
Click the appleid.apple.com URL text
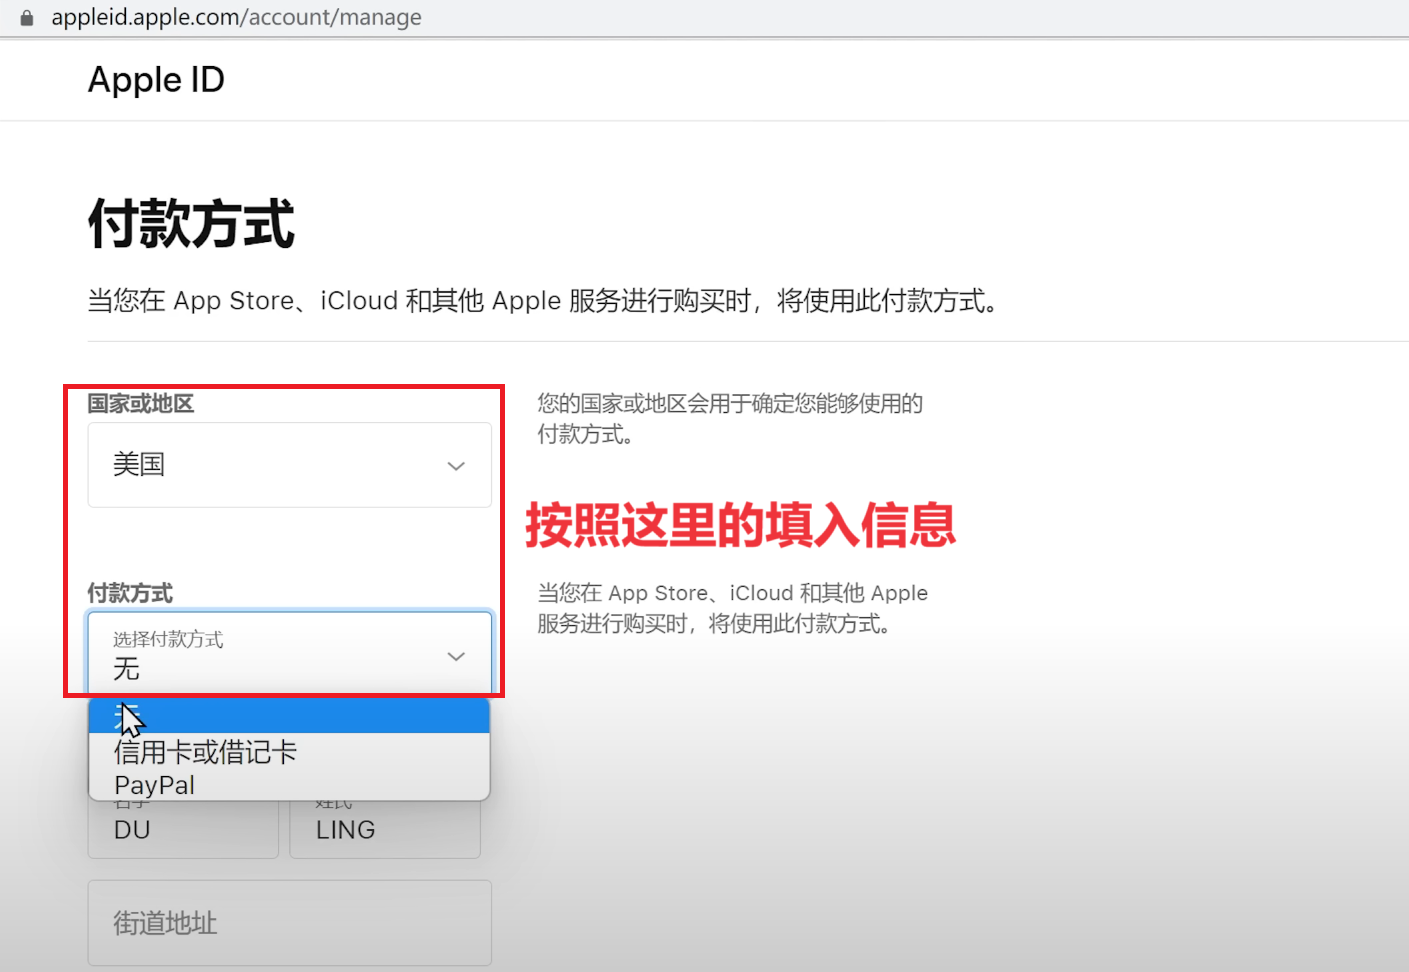tap(236, 17)
